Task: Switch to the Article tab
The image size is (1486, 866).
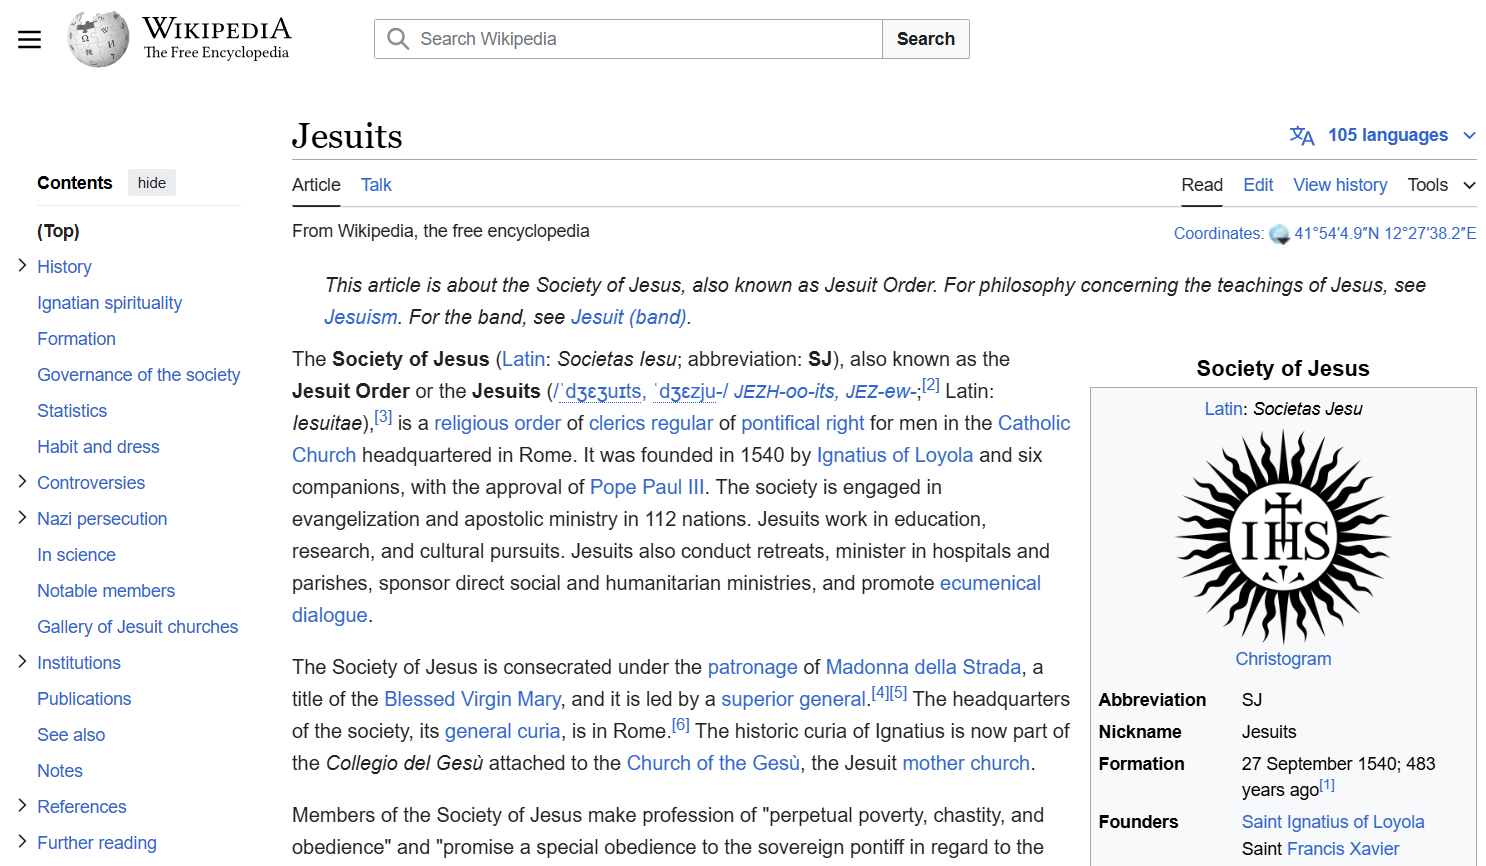Action: (316, 185)
